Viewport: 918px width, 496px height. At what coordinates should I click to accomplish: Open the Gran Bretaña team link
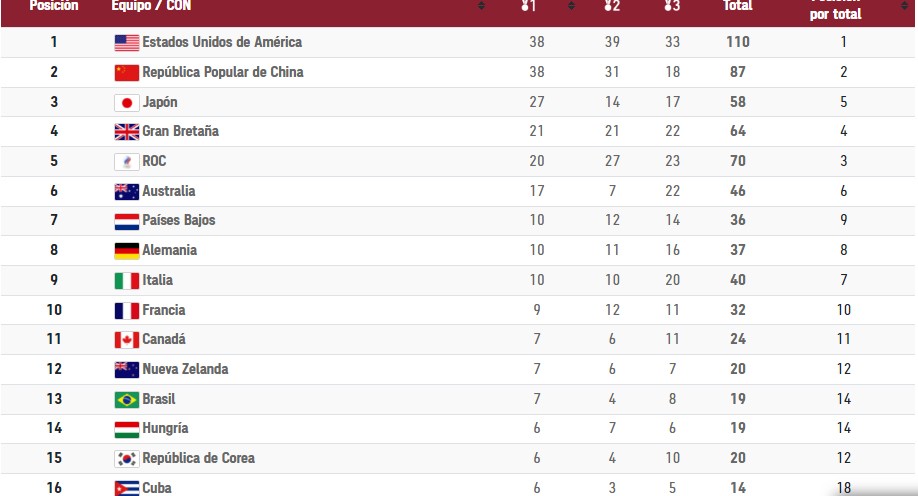(x=180, y=131)
